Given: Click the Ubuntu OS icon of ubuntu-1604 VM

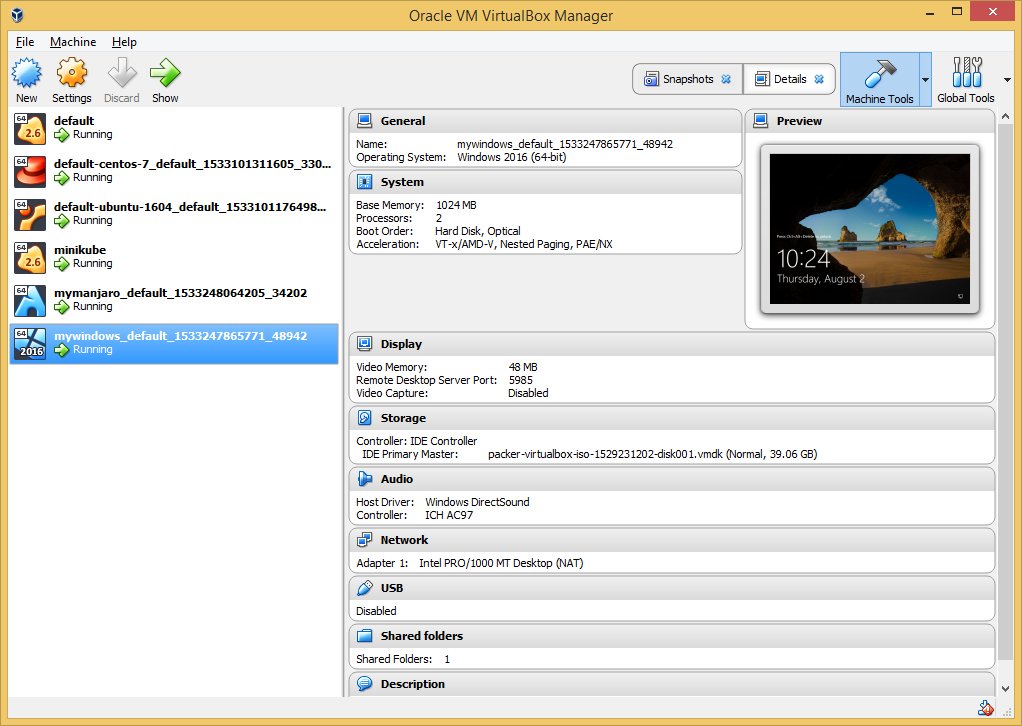Looking at the screenshot, I should pos(30,214).
